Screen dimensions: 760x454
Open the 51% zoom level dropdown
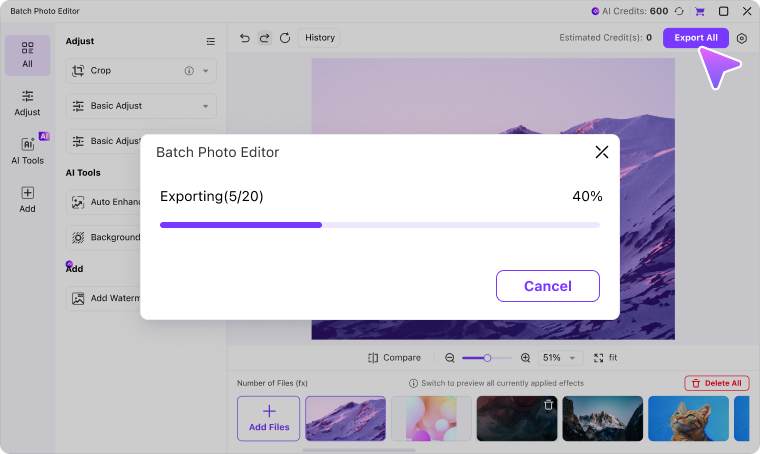(x=559, y=358)
